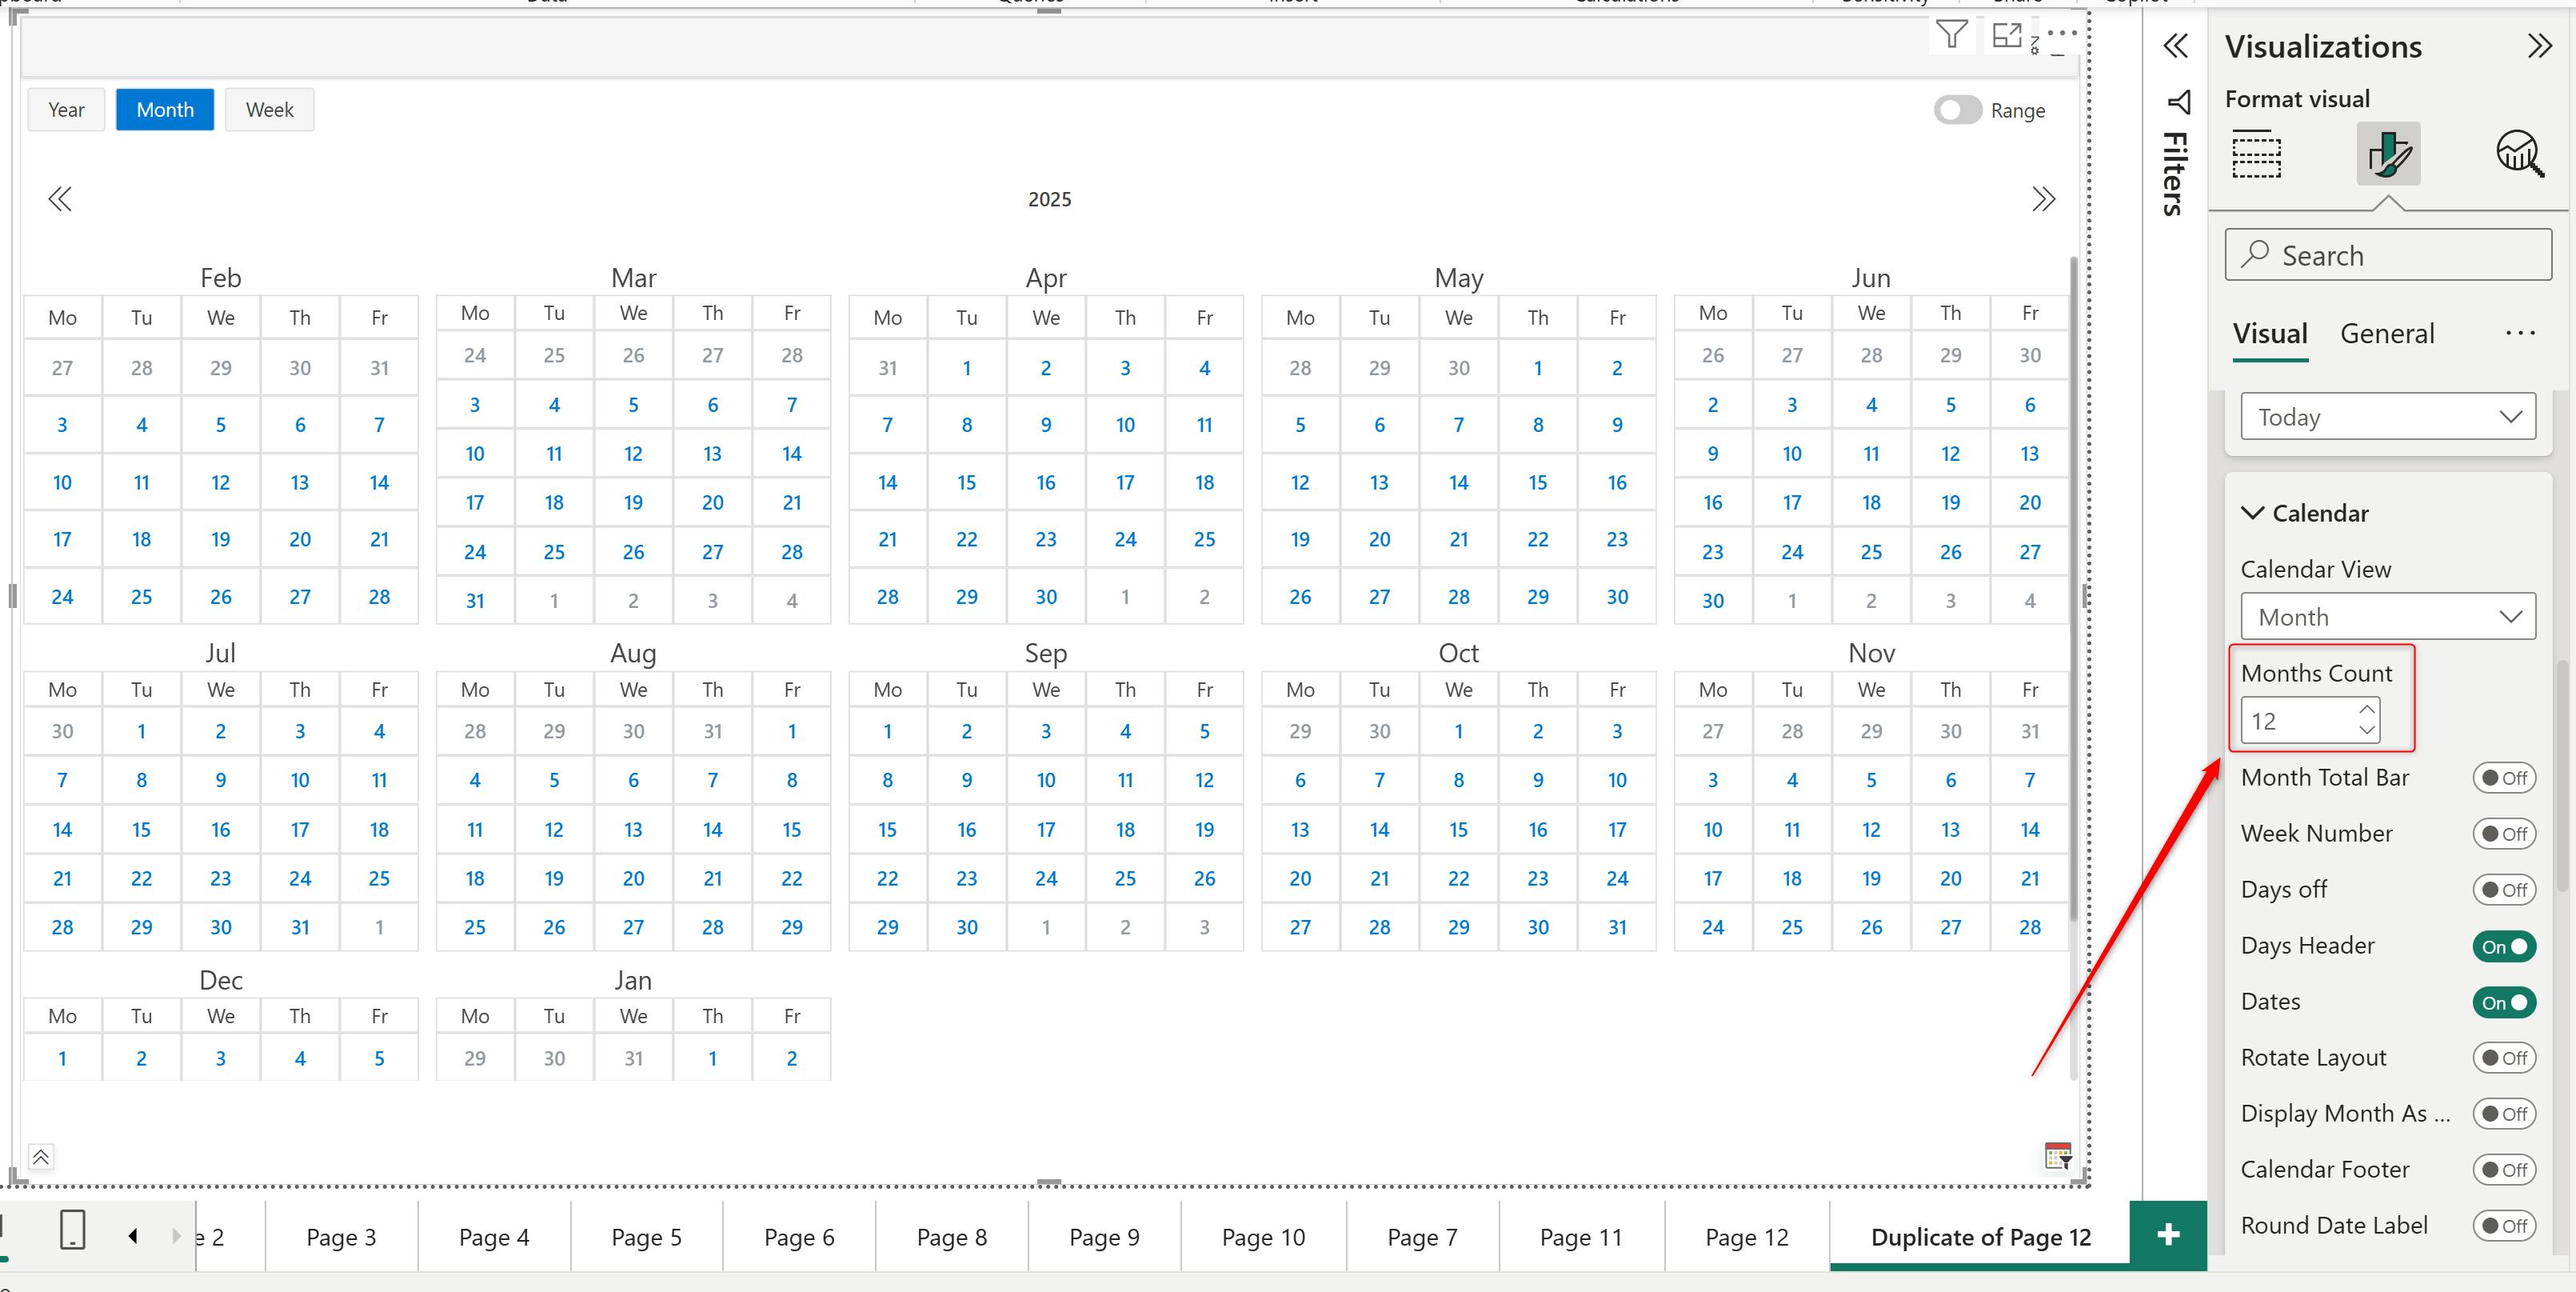
Task: Open the visual's more options ellipsis
Action: coord(2062,33)
